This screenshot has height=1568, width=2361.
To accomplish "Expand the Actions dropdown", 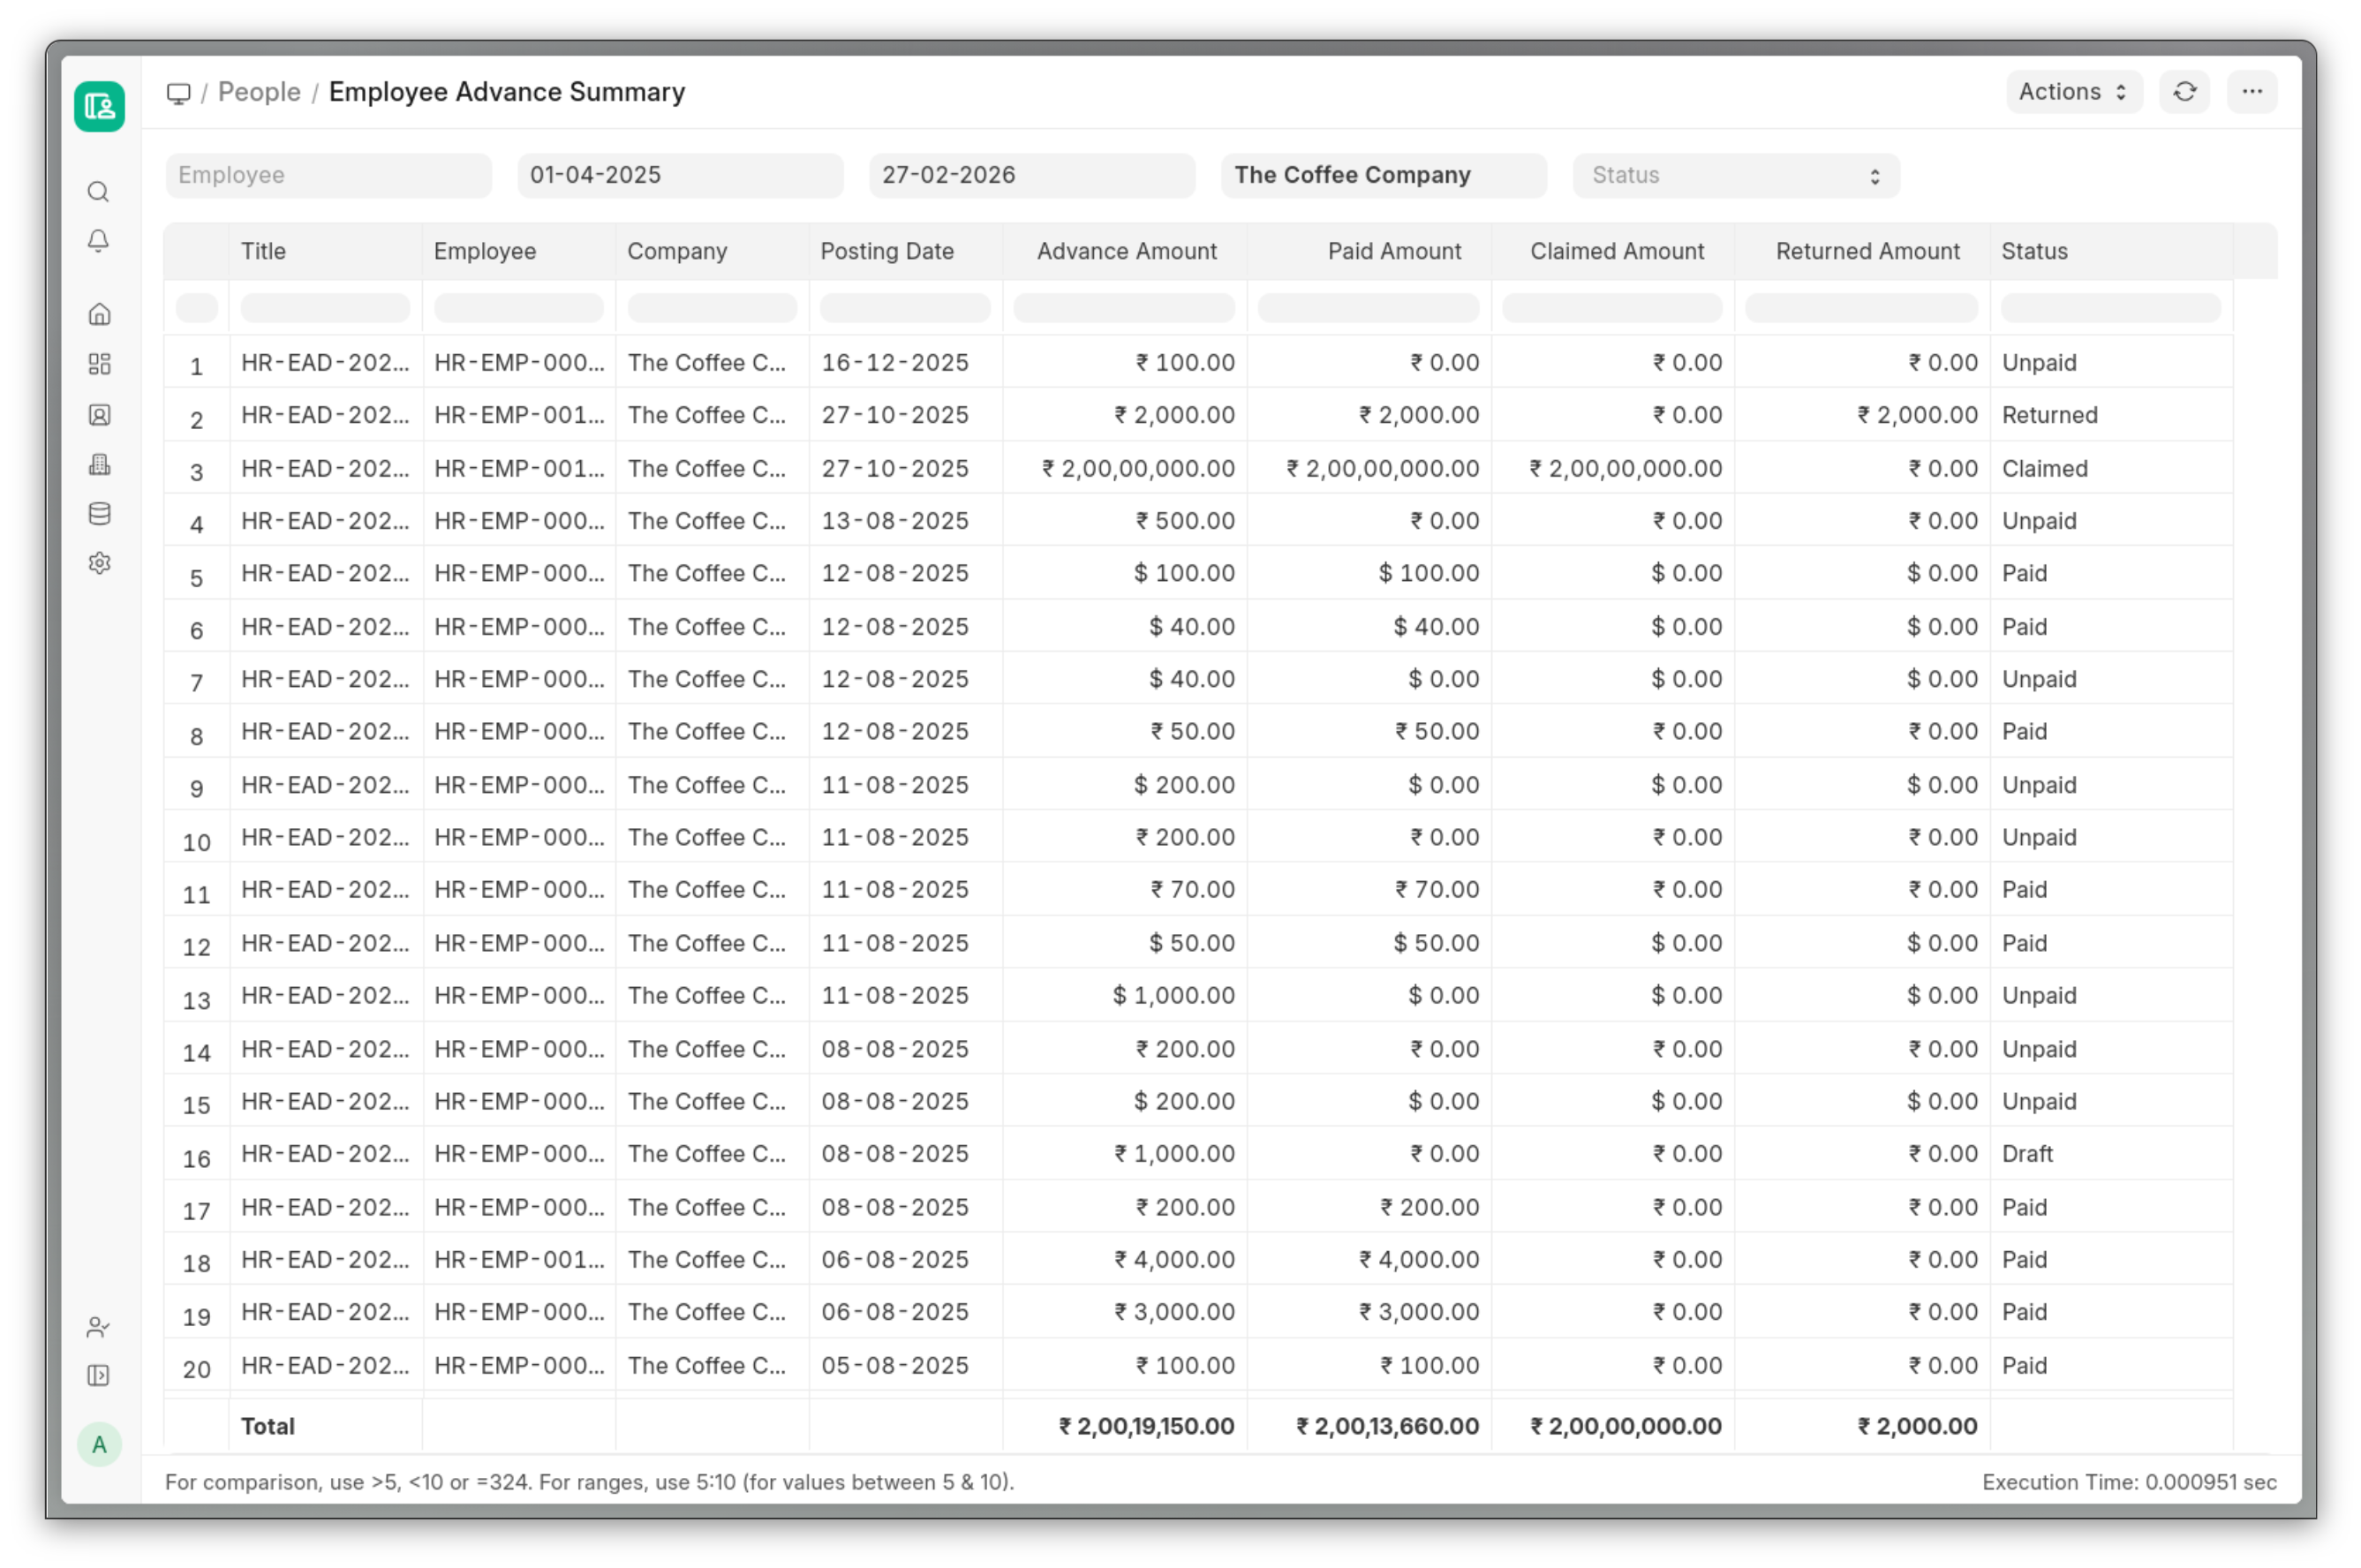I will [2073, 92].
